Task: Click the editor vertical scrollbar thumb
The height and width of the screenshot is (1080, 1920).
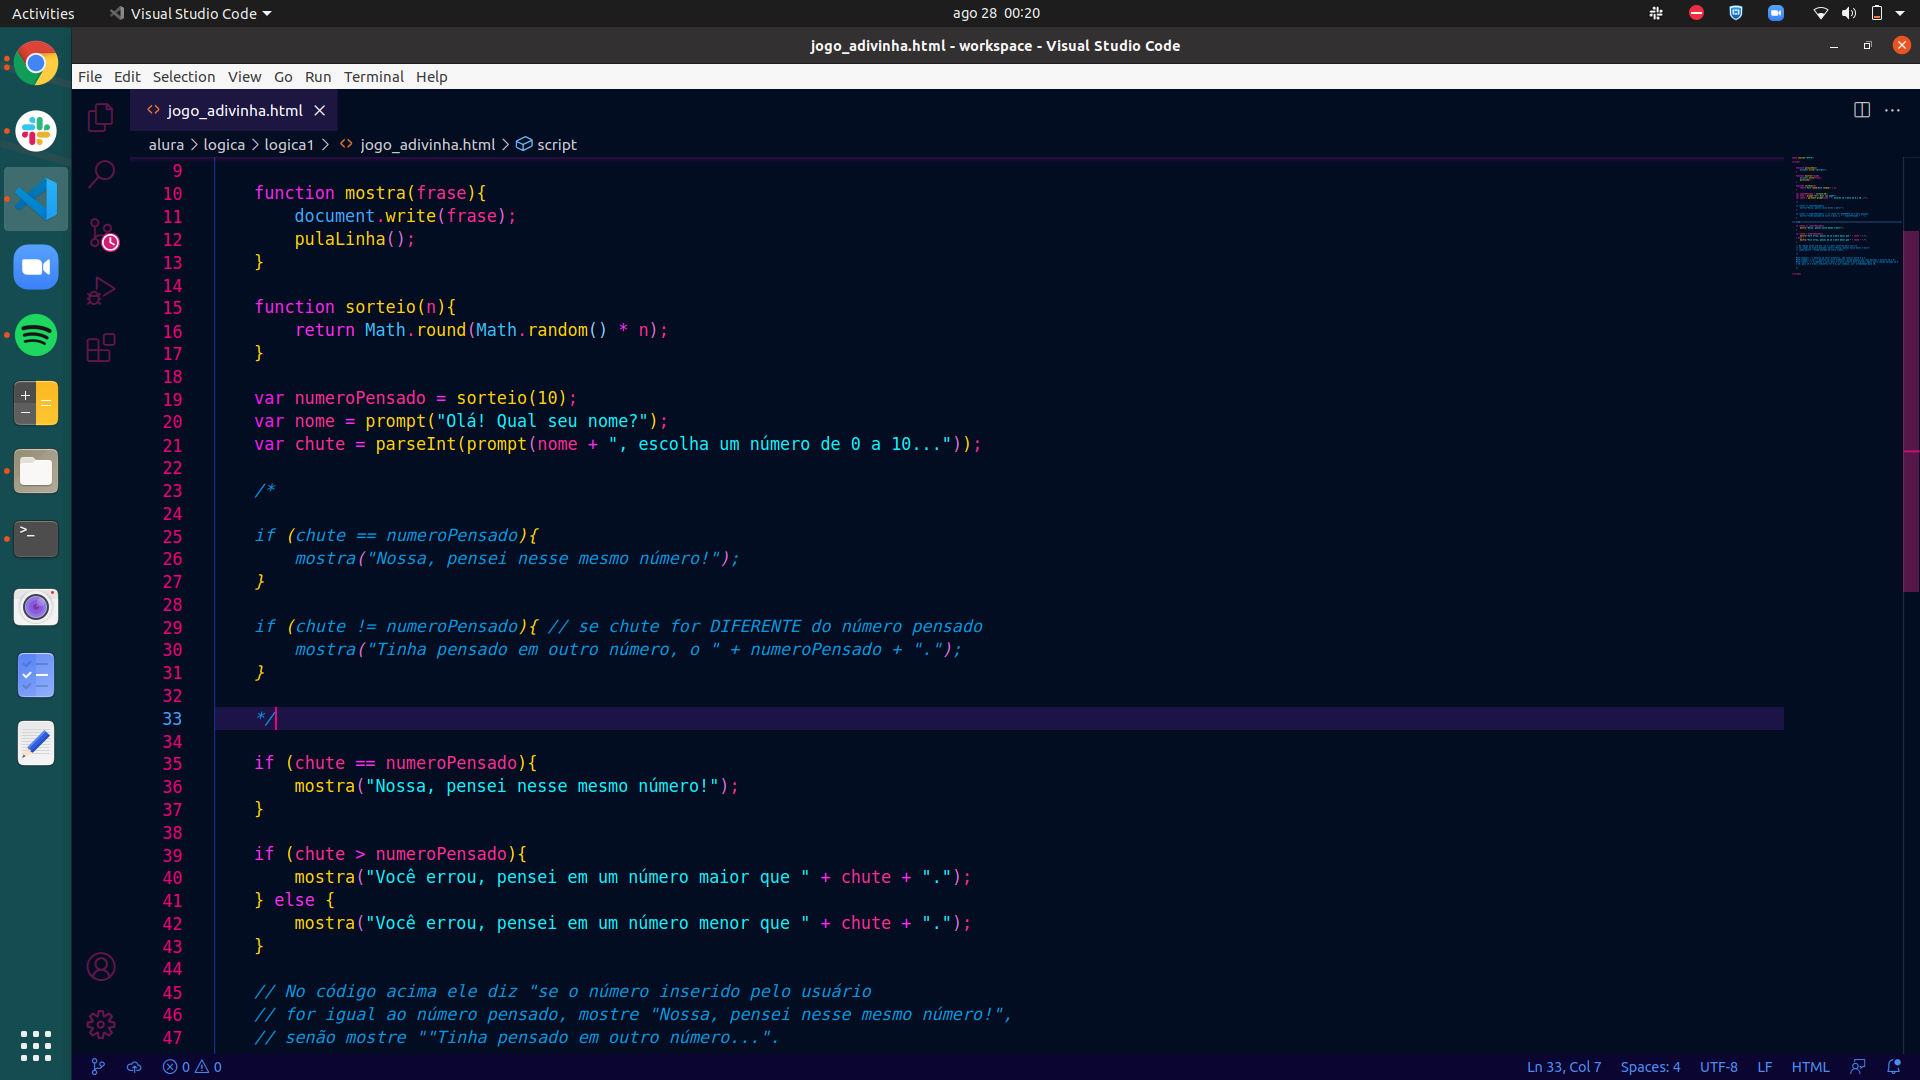Action: tap(1911, 410)
